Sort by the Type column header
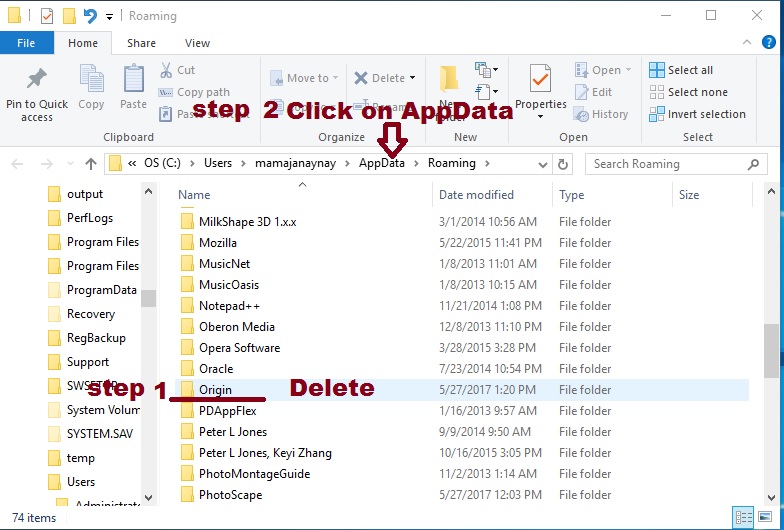The image size is (784, 530). point(572,195)
